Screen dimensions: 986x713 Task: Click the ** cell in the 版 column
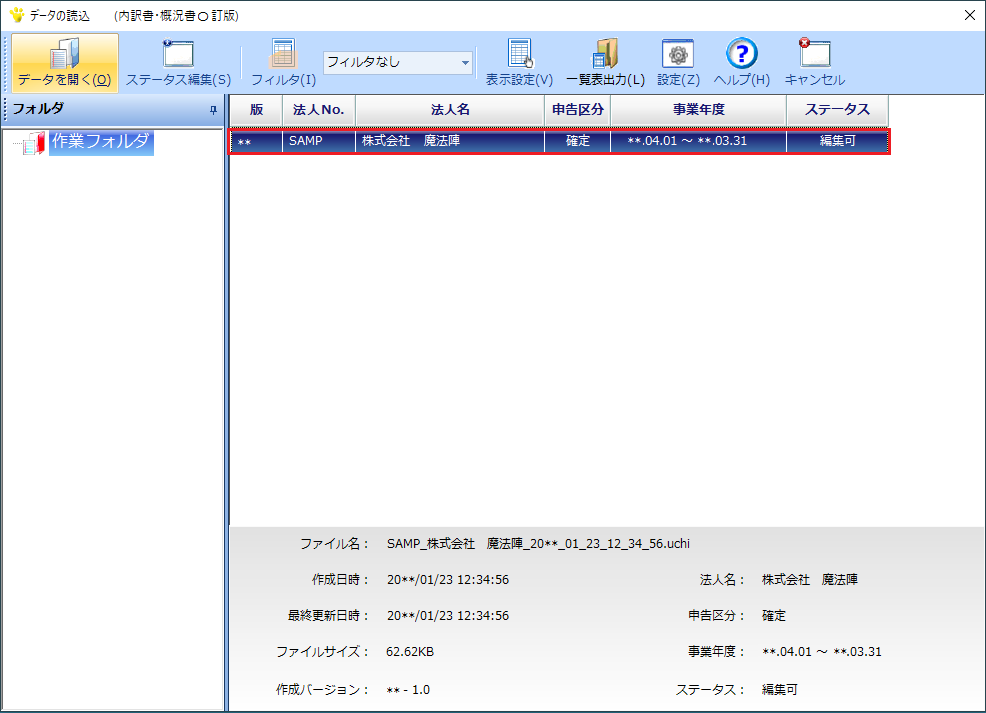pos(256,141)
